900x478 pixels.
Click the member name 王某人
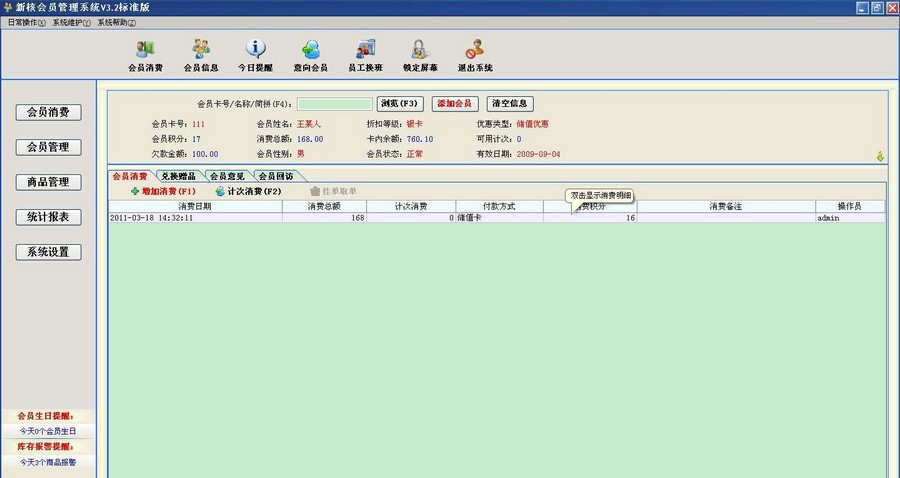[309, 124]
